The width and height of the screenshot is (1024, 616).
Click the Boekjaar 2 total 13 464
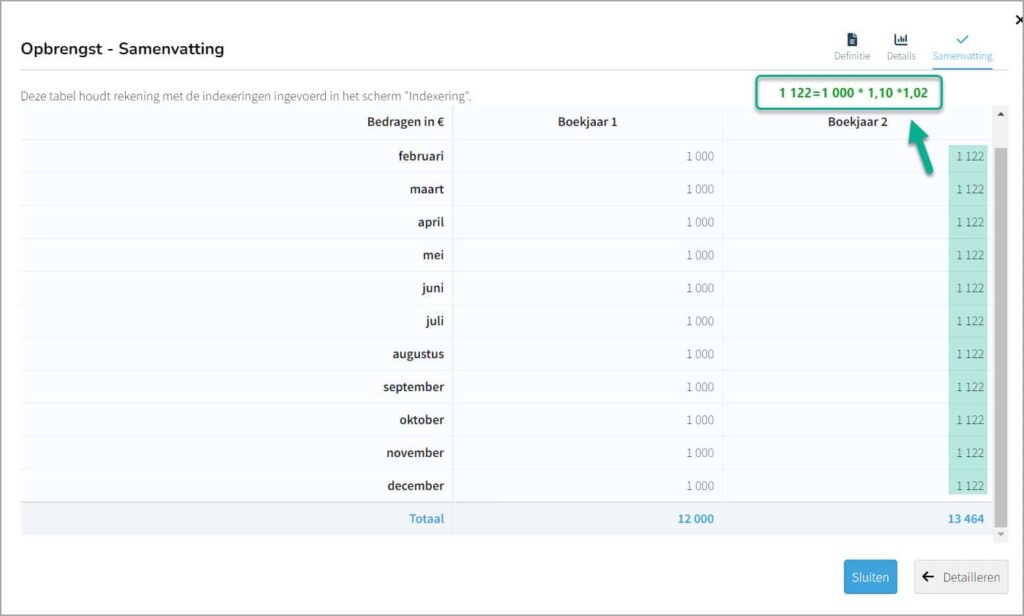(965, 519)
